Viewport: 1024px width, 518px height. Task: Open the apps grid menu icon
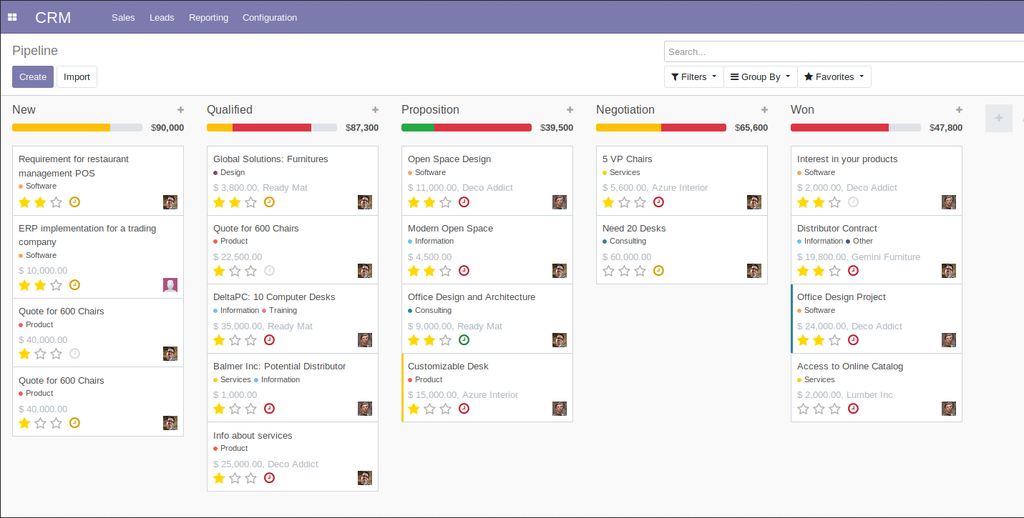[x=12, y=18]
